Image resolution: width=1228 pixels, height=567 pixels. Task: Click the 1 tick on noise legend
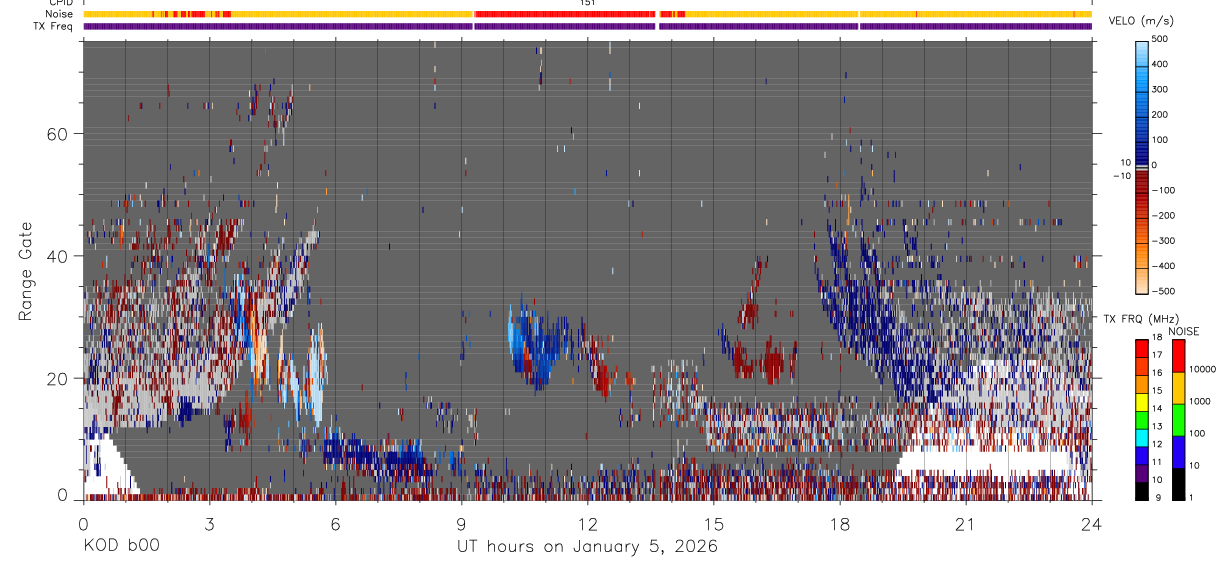(x=1193, y=497)
